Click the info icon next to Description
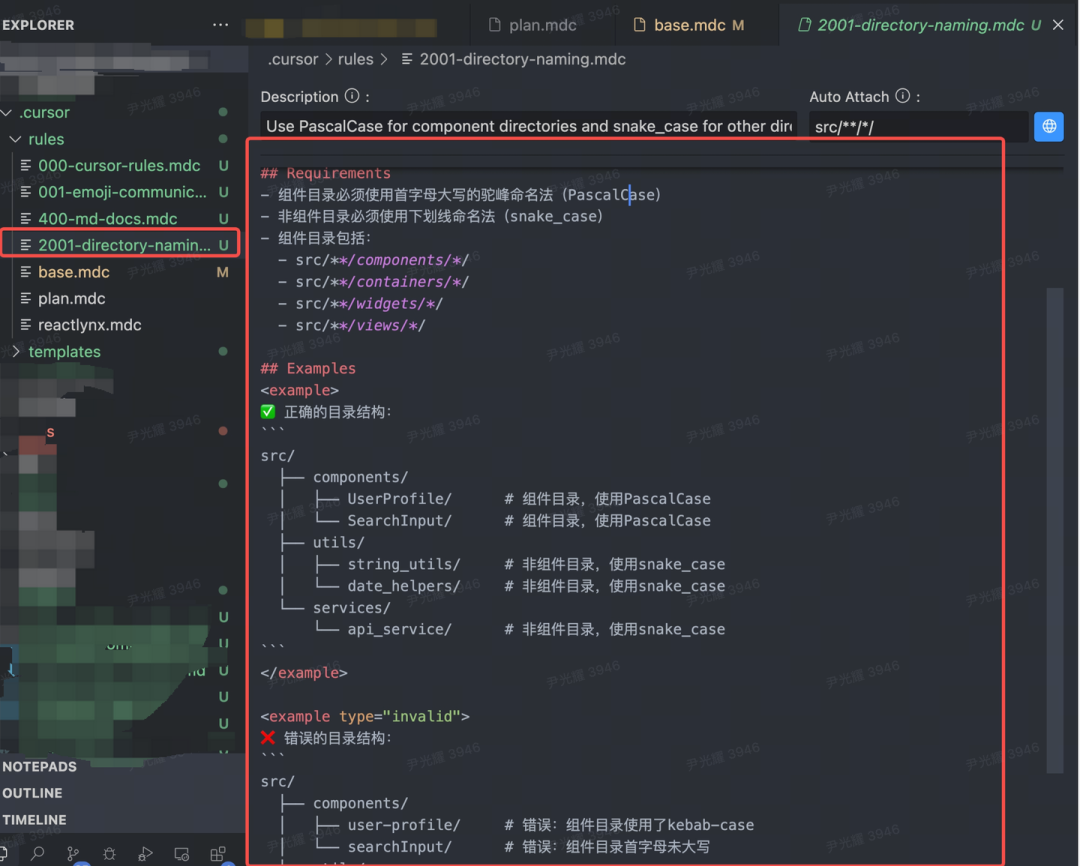The image size is (1080, 866). (x=352, y=96)
